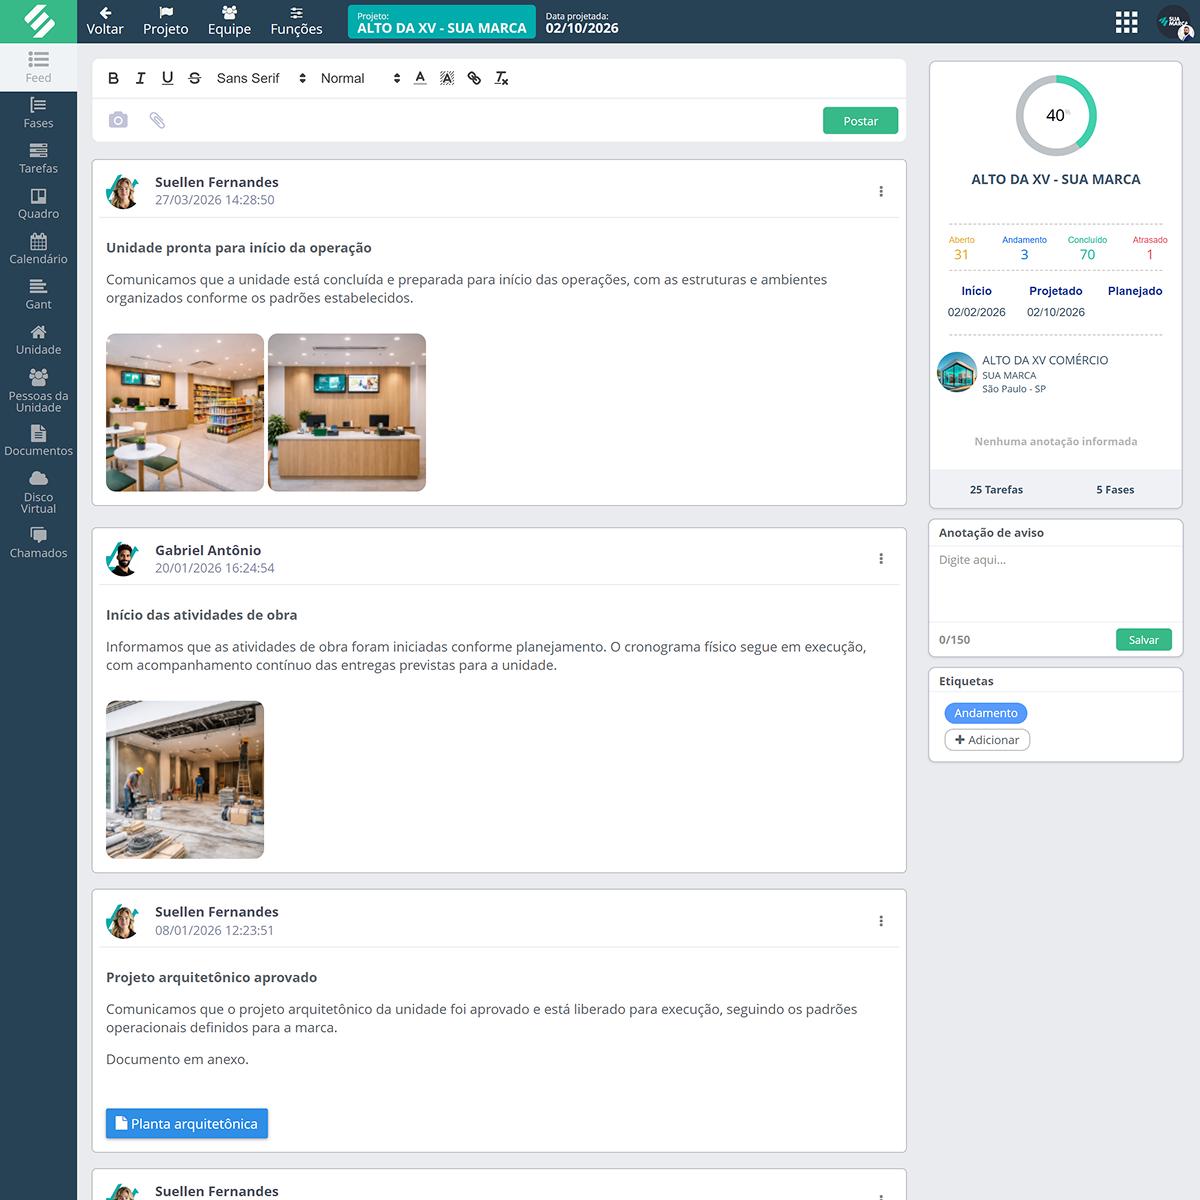Toggle bold formatting in the editor
The width and height of the screenshot is (1200, 1200).
(113, 77)
